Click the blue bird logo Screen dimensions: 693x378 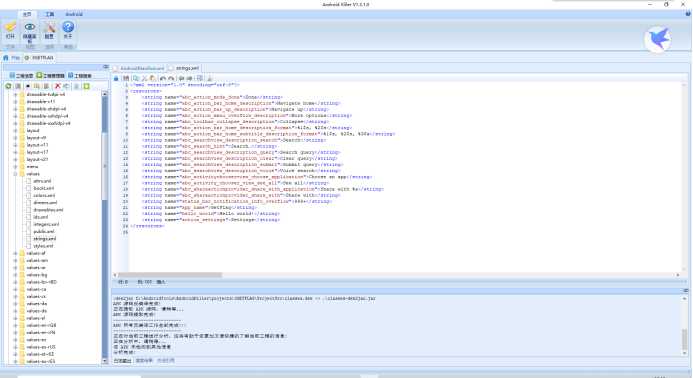click(658, 39)
